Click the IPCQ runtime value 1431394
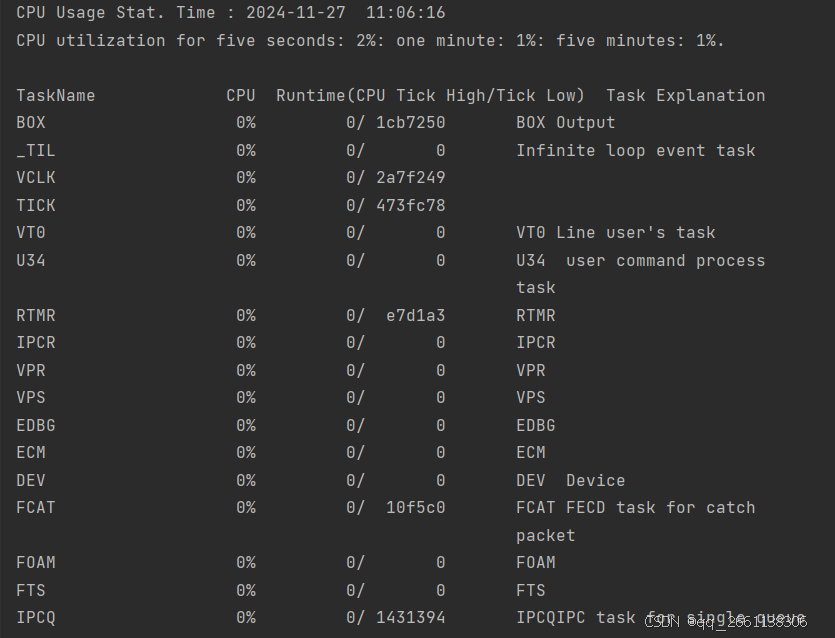The image size is (835, 638). tap(411, 618)
